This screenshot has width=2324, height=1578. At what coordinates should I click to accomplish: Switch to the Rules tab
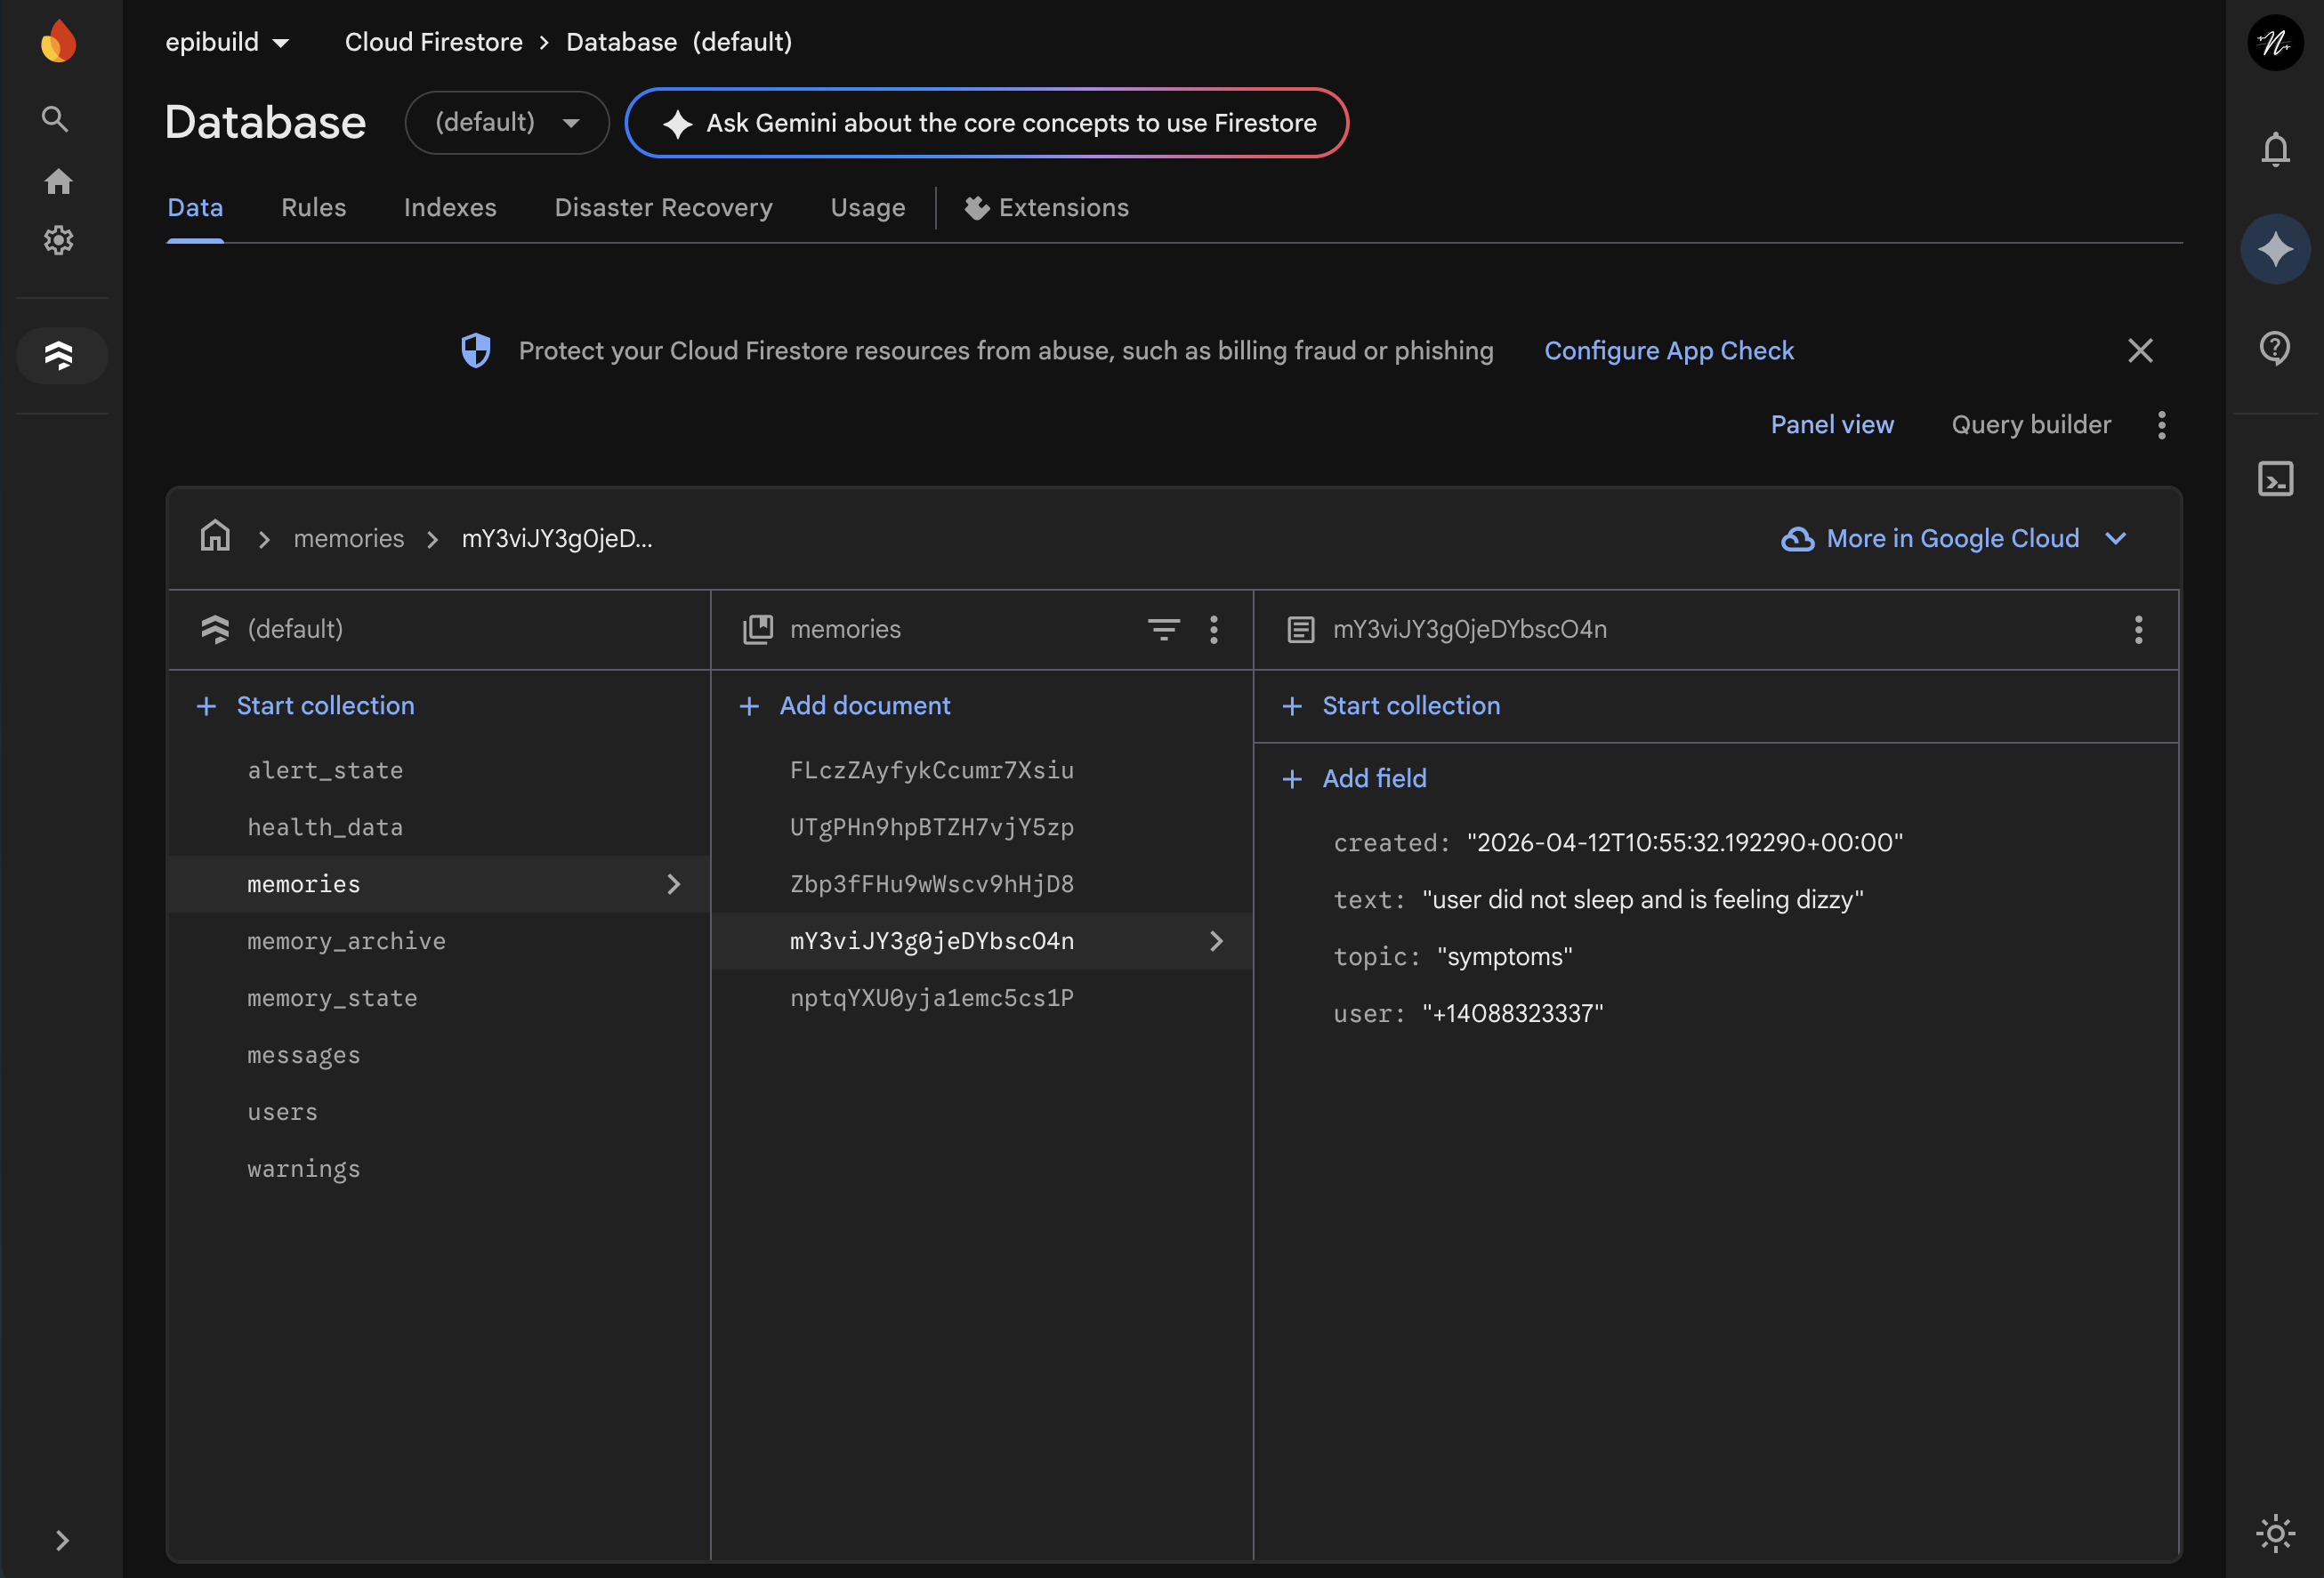tap(313, 208)
